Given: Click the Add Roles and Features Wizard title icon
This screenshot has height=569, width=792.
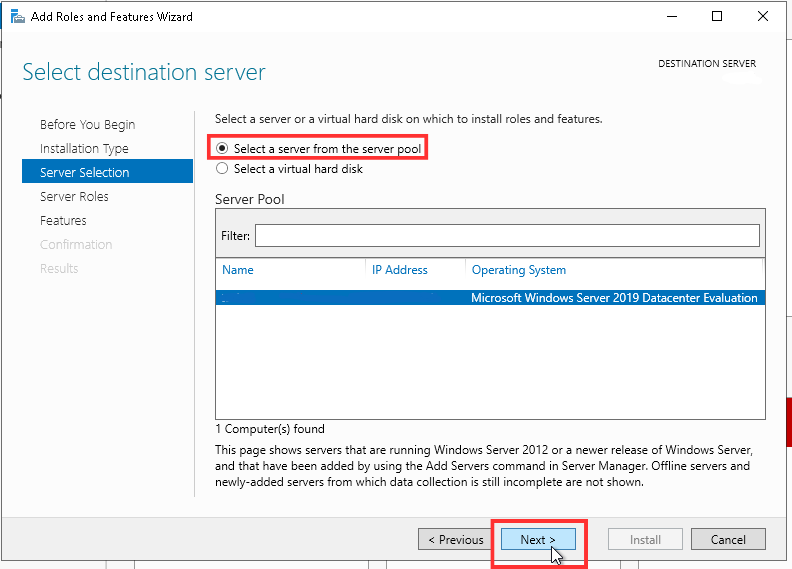Looking at the screenshot, I should [x=18, y=17].
